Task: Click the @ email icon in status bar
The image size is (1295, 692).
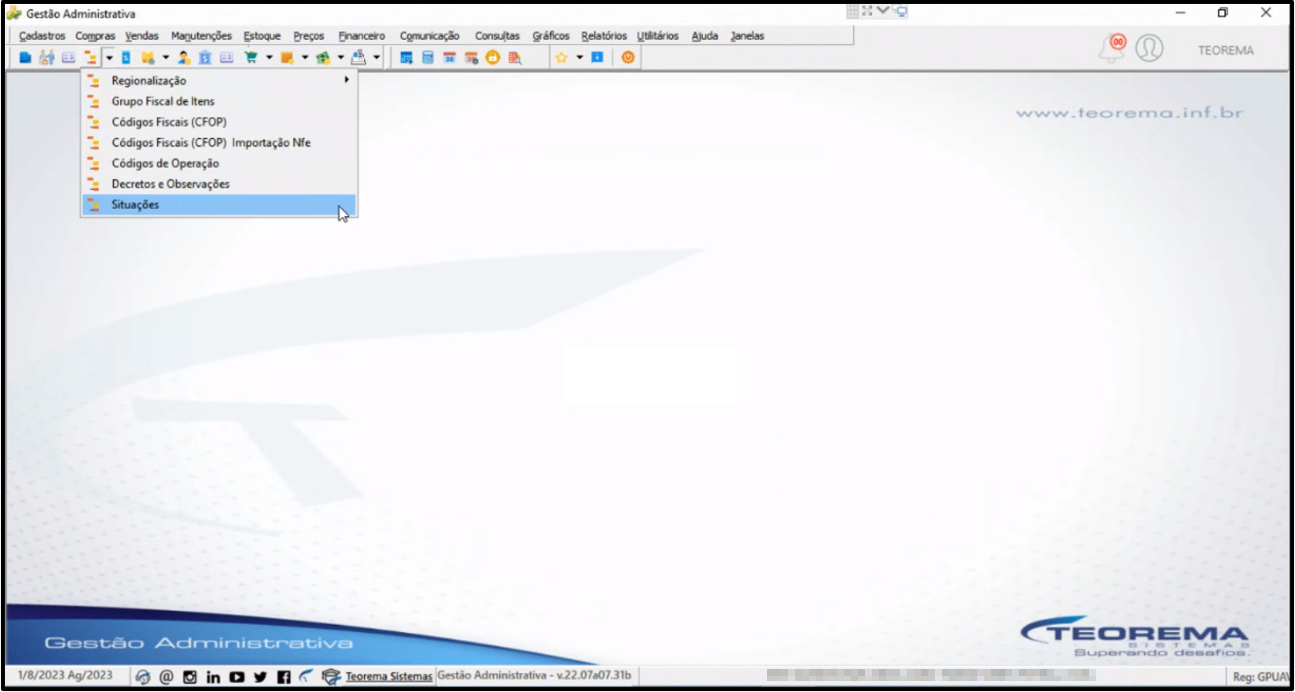Action: tap(166, 677)
